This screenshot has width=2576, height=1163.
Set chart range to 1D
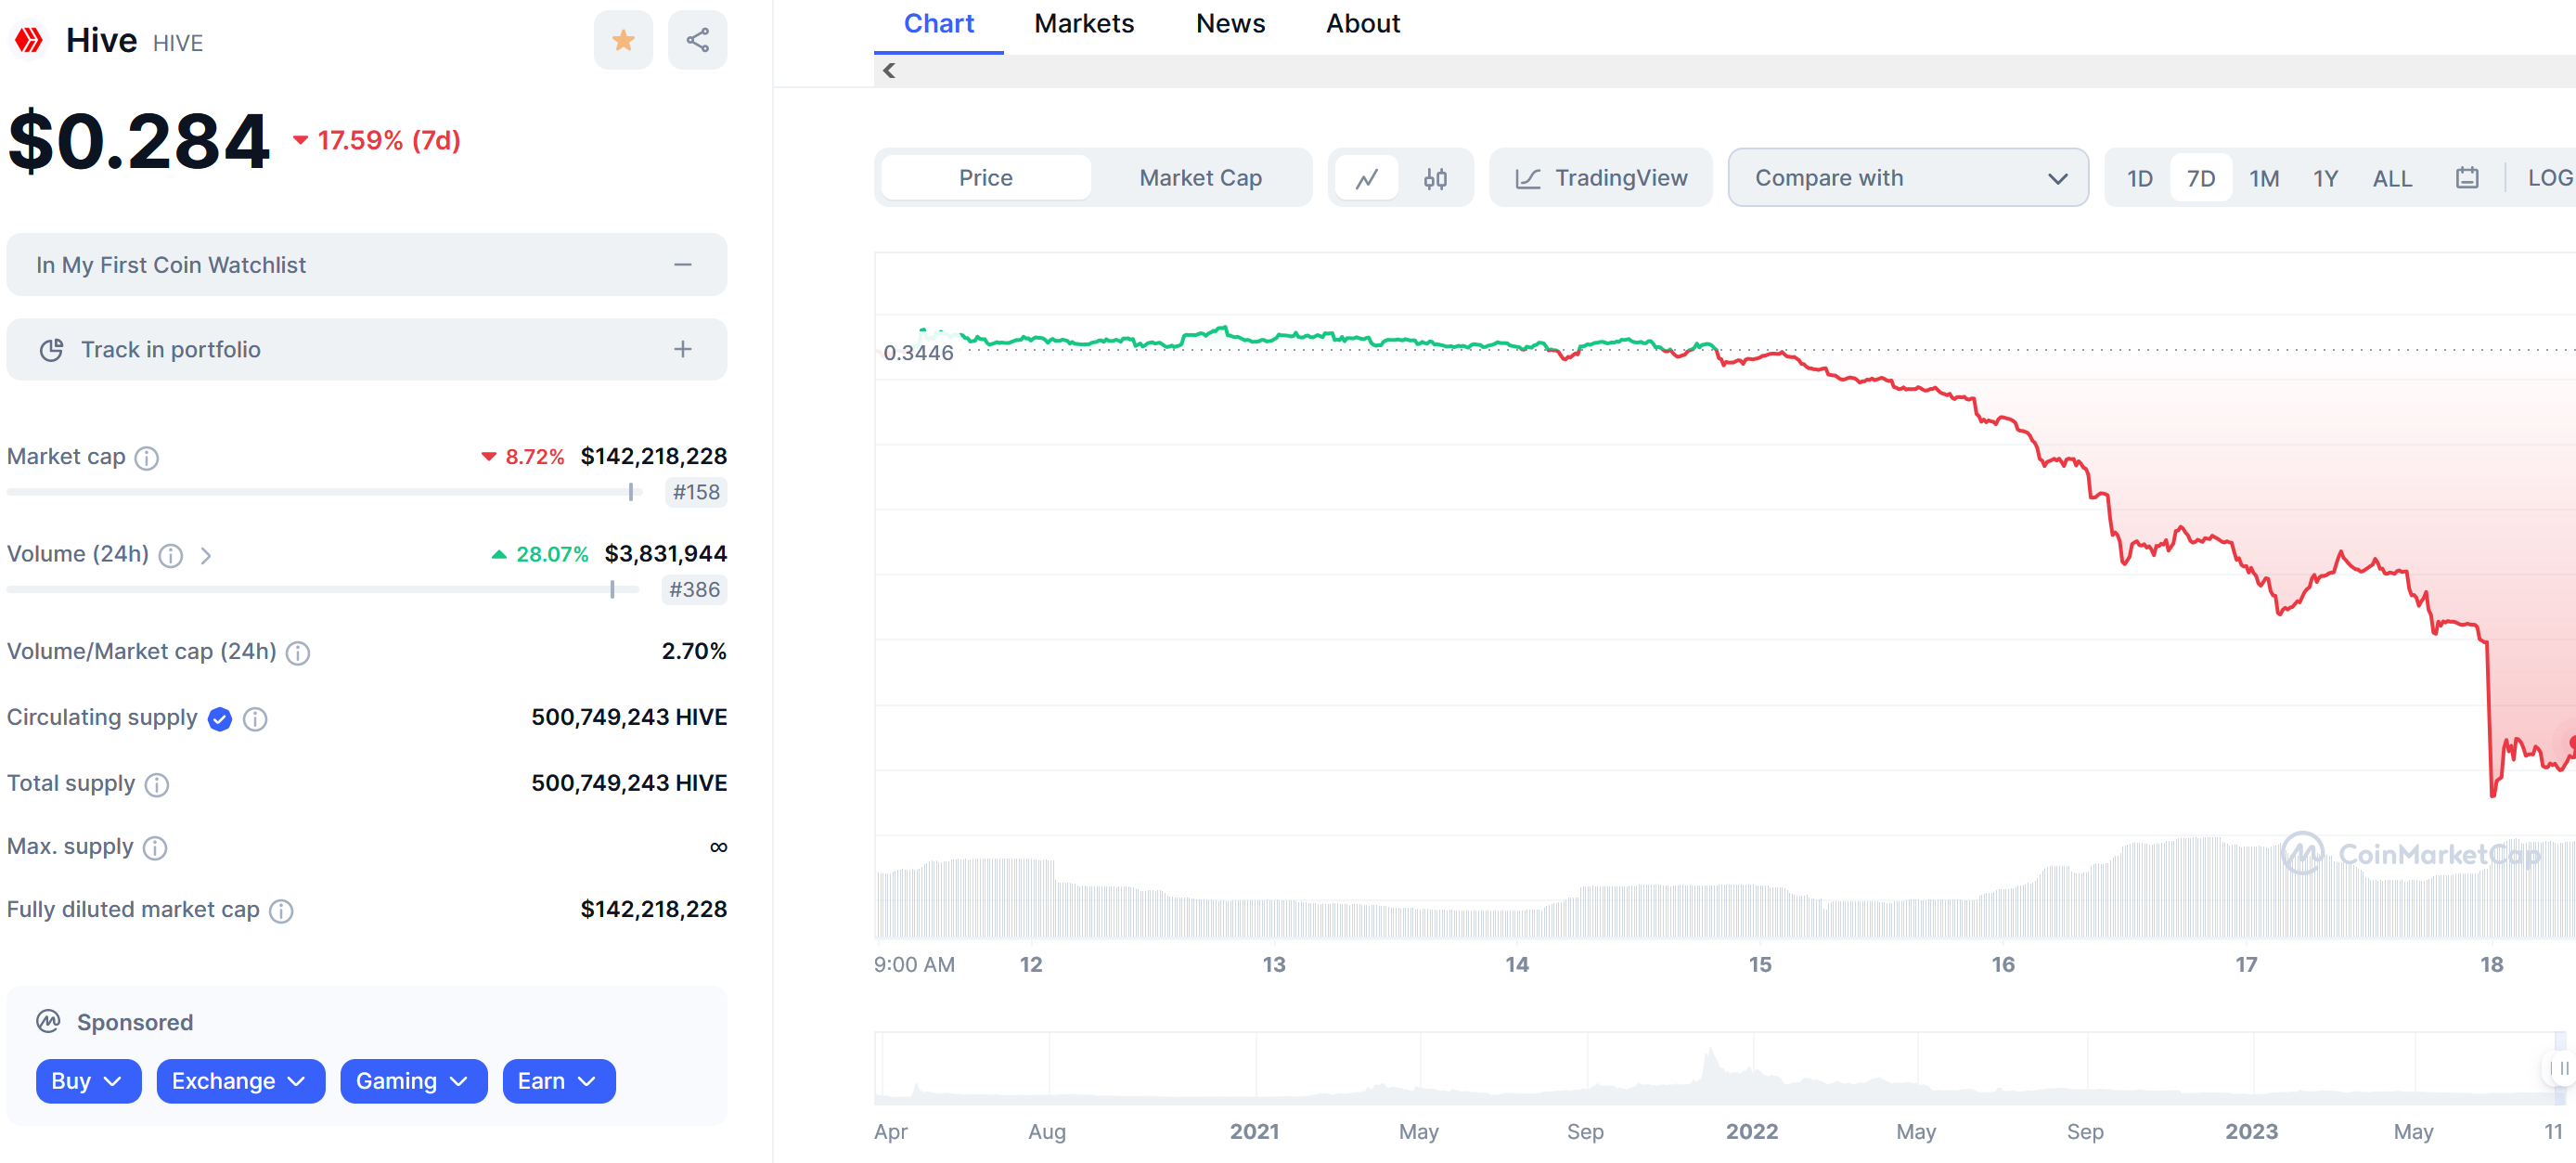(2139, 178)
